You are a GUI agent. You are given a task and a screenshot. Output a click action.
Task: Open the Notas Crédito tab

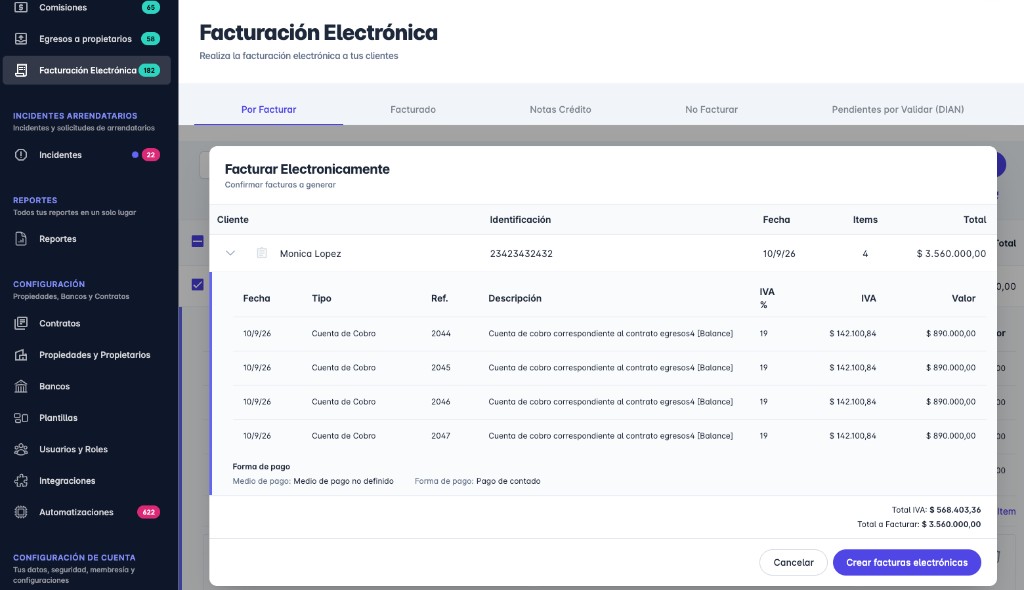click(560, 109)
